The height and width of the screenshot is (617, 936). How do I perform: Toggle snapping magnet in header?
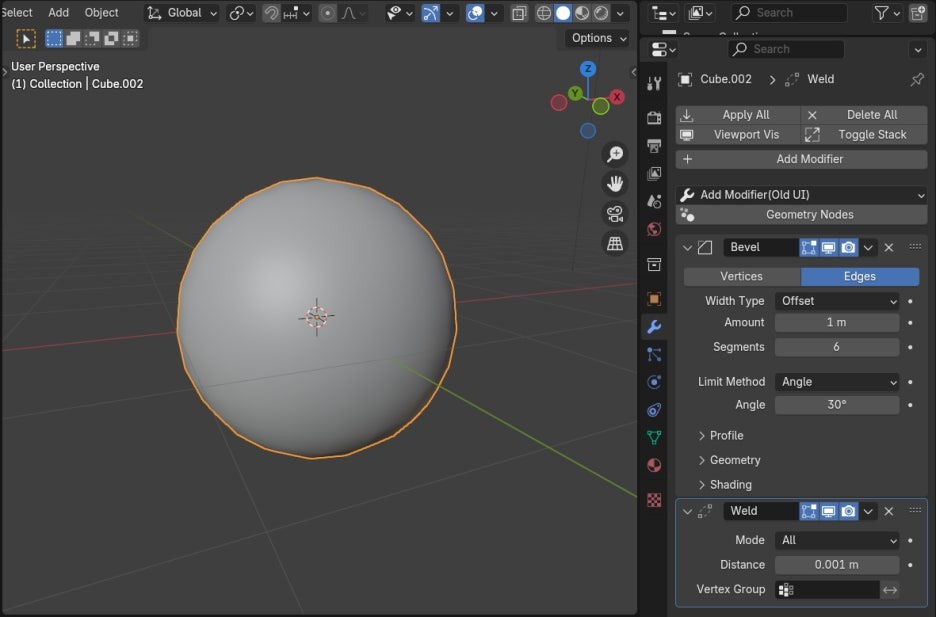(x=271, y=13)
